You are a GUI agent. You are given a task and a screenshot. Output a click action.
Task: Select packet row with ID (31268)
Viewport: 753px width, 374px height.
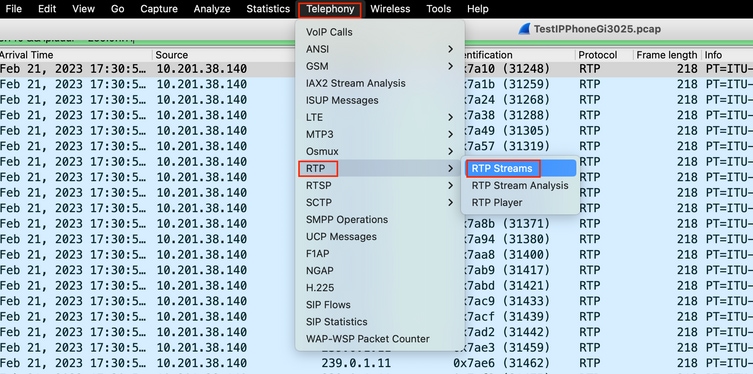[x=376, y=100]
